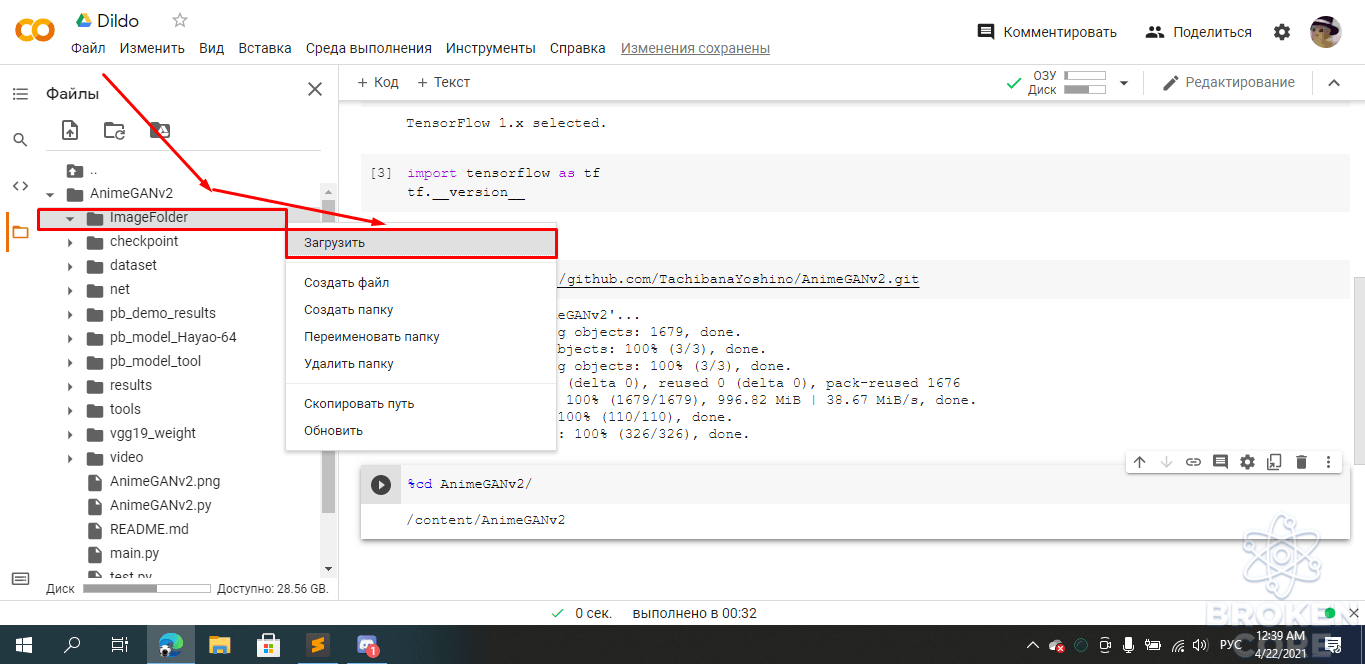The image size is (1365, 664).
Task: Expand the checkpoint folder
Action: pos(70,242)
